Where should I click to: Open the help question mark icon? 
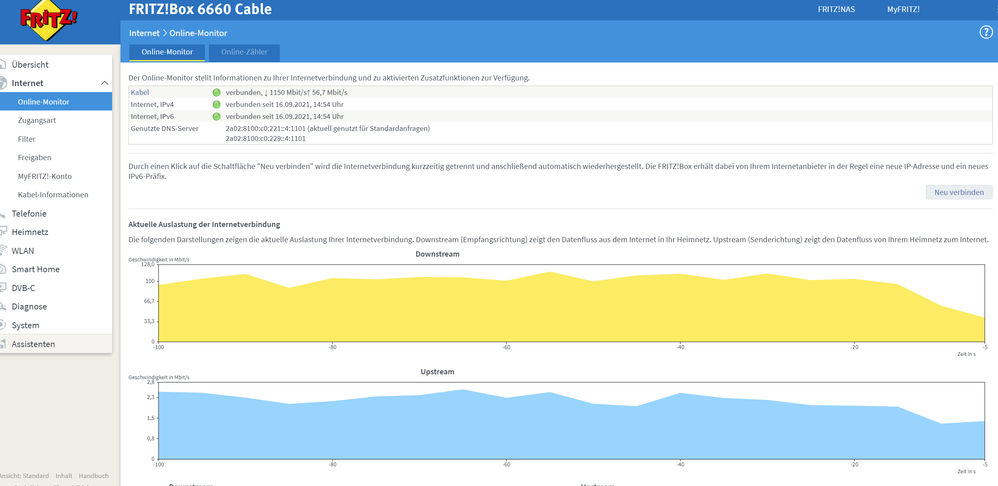[x=985, y=33]
